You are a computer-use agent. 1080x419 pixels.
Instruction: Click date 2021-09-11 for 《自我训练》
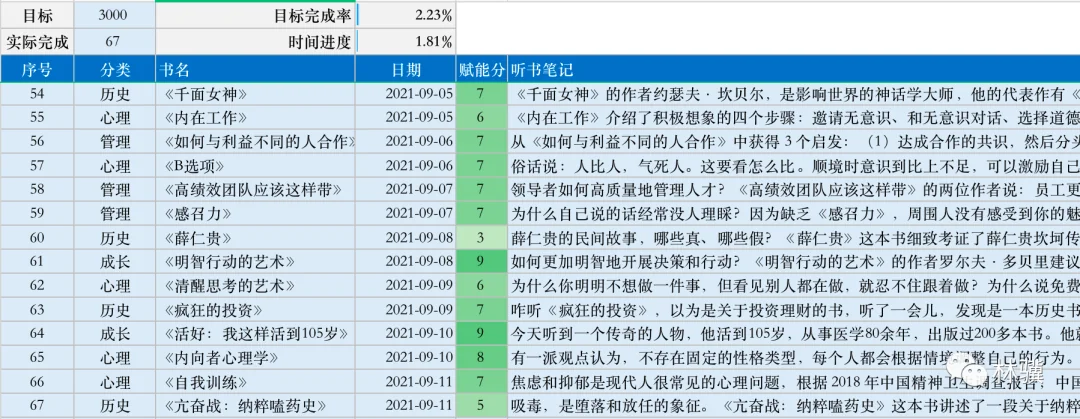pyautogui.click(x=419, y=382)
